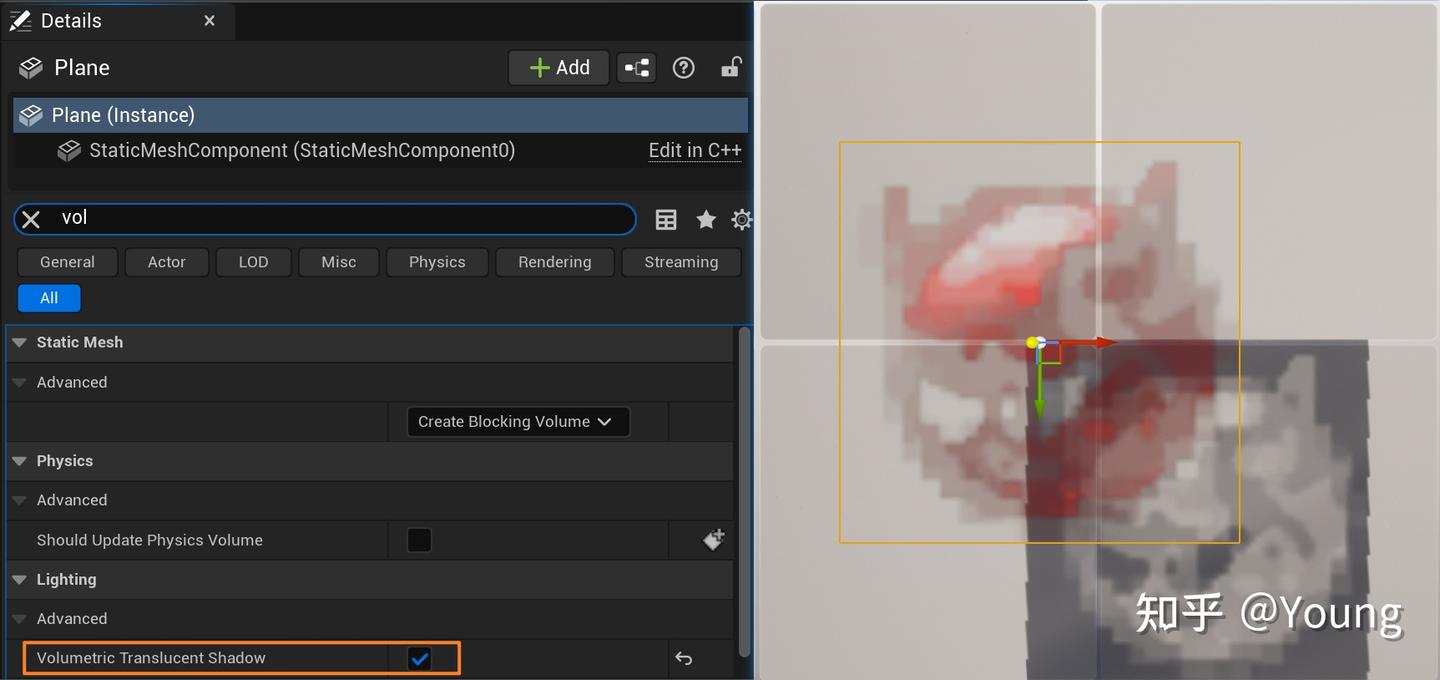Click the StaticMeshComponent cube icon

[68, 150]
